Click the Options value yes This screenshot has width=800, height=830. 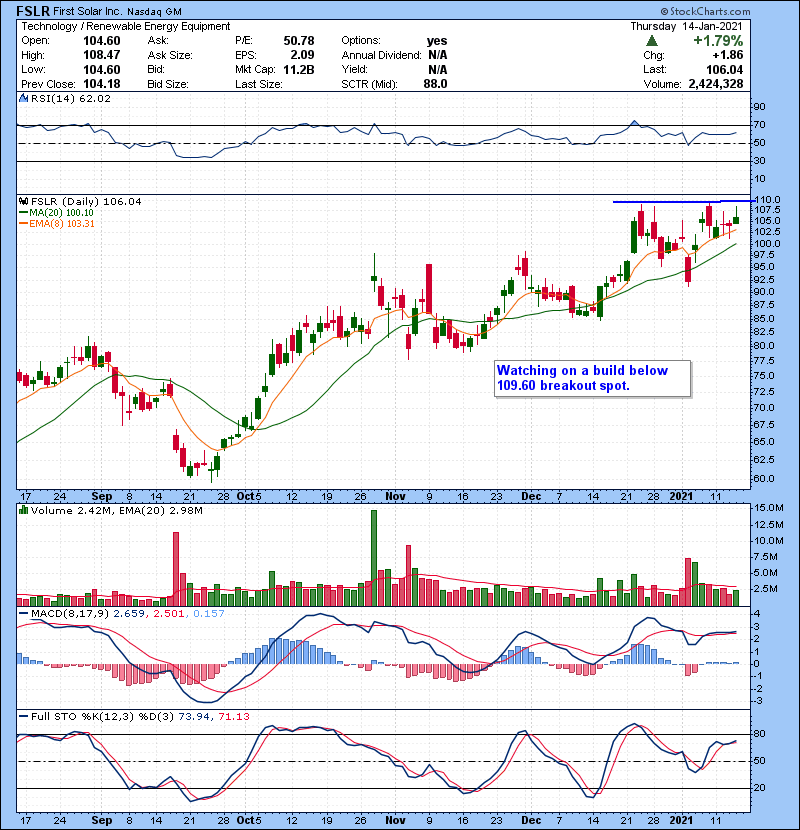click(437, 41)
